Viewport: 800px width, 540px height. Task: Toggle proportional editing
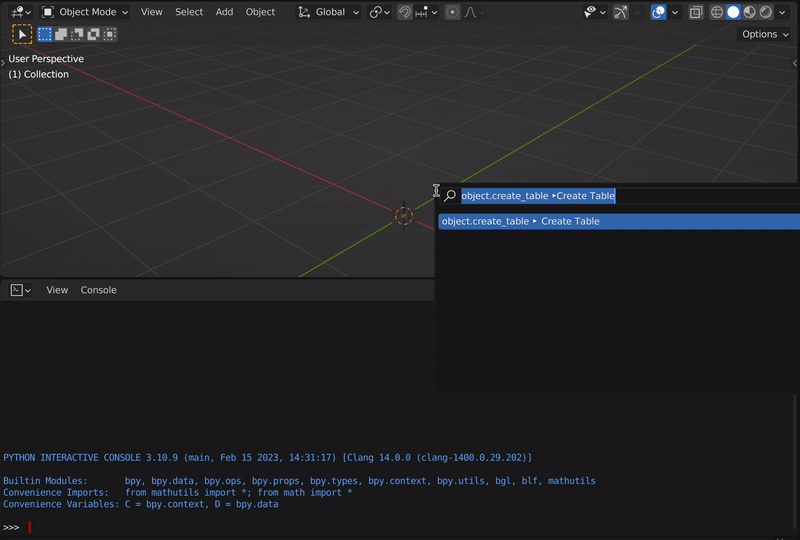coord(452,12)
